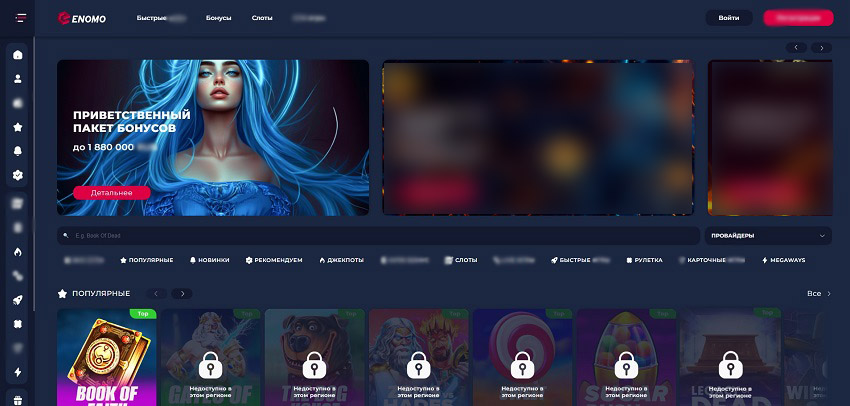Image resolution: width=850 pixels, height=406 pixels.
Task: Select the rocket icon in the sidebar
Action: pyautogui.click(x=18, y=300)
